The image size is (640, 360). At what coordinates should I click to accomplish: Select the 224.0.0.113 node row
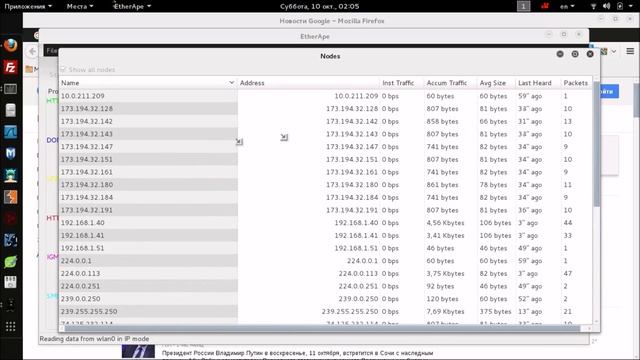tap(325, 273)
